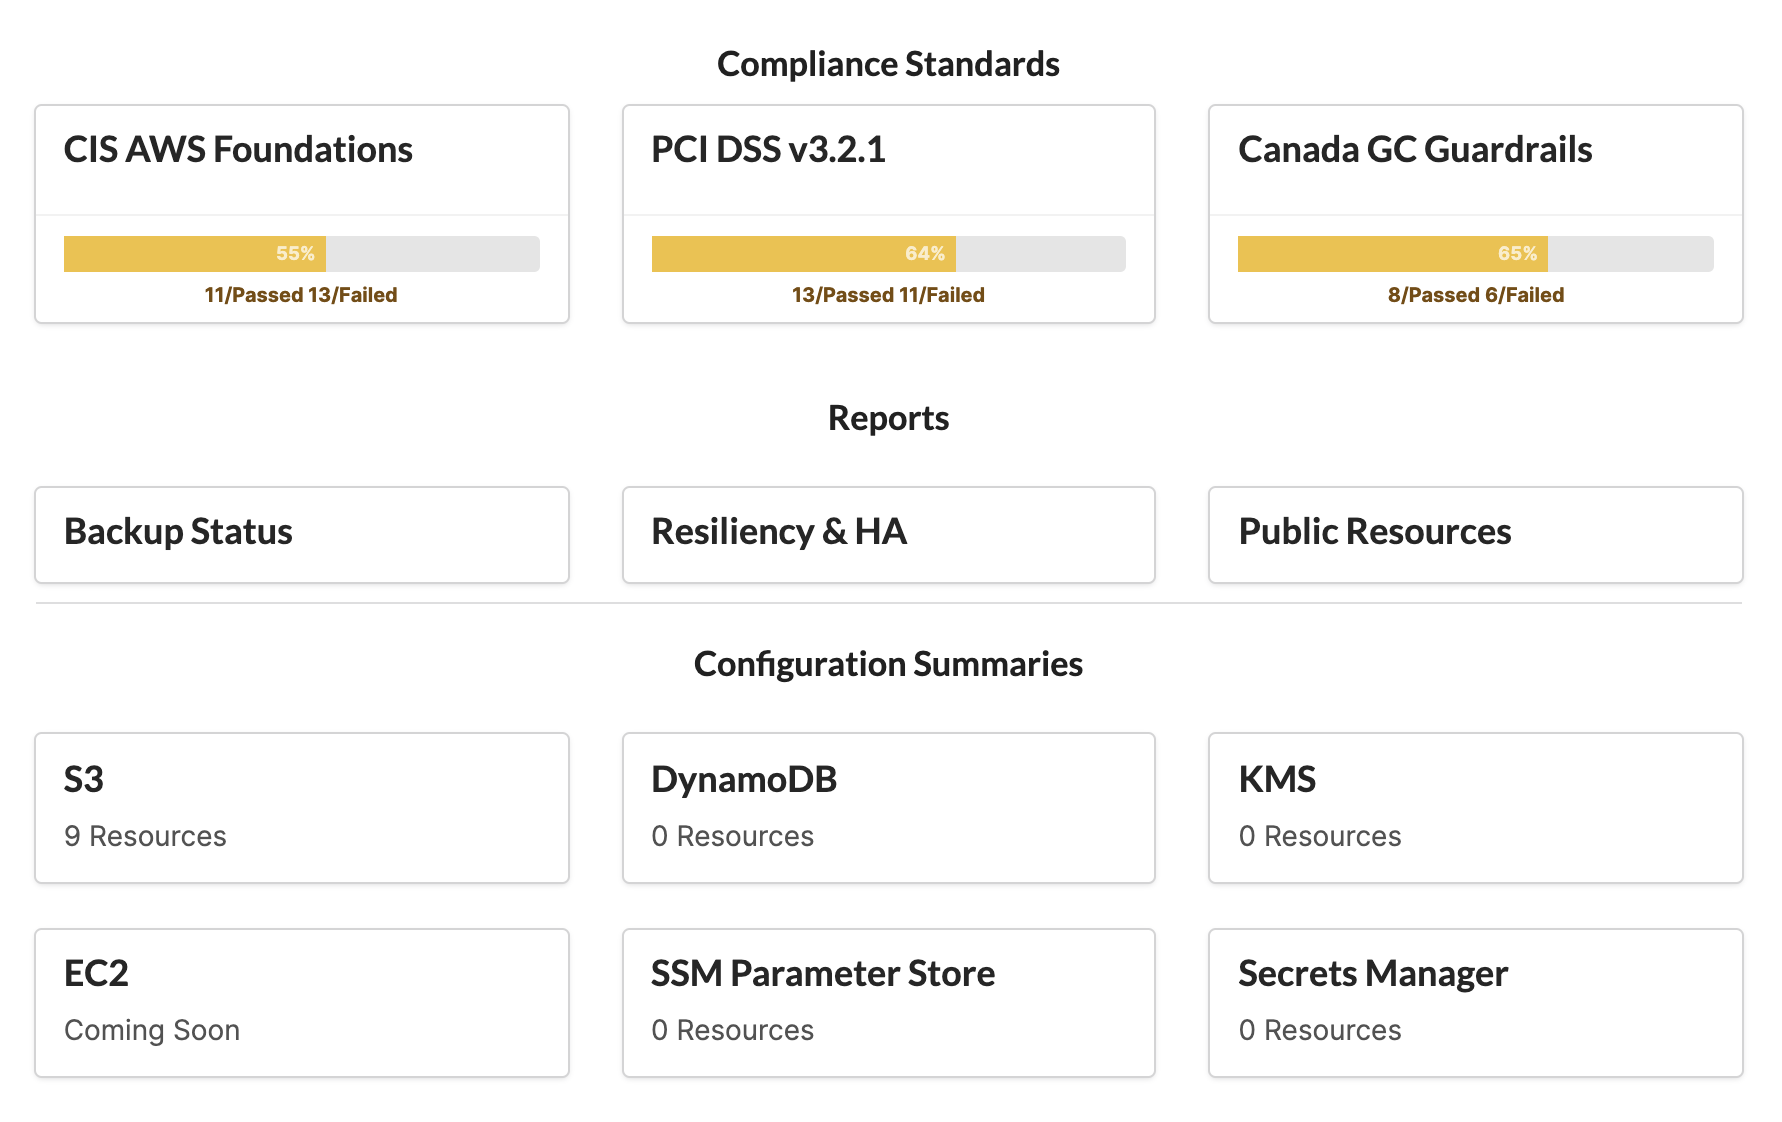Open the PCI DSS v3.2.1 card

tap(889, 214)
